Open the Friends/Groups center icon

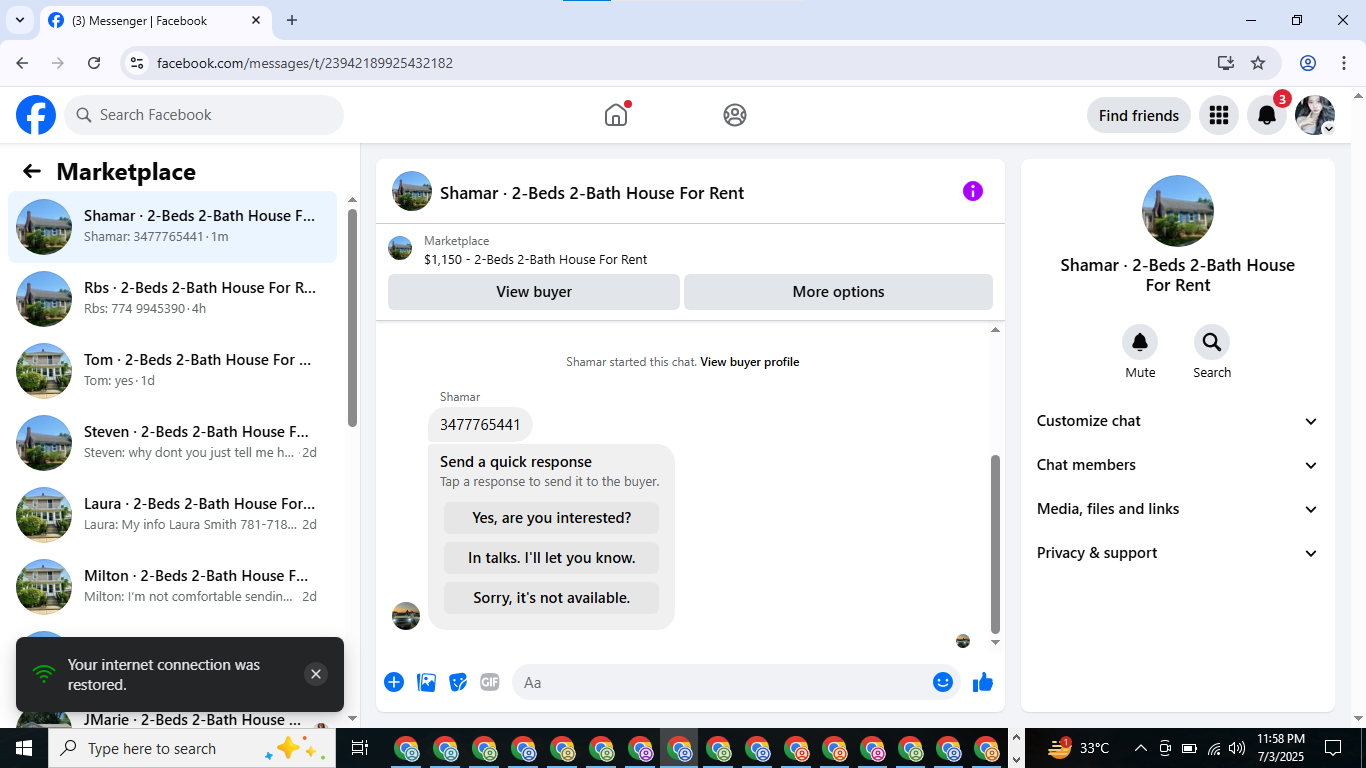(x=735, y=115)
